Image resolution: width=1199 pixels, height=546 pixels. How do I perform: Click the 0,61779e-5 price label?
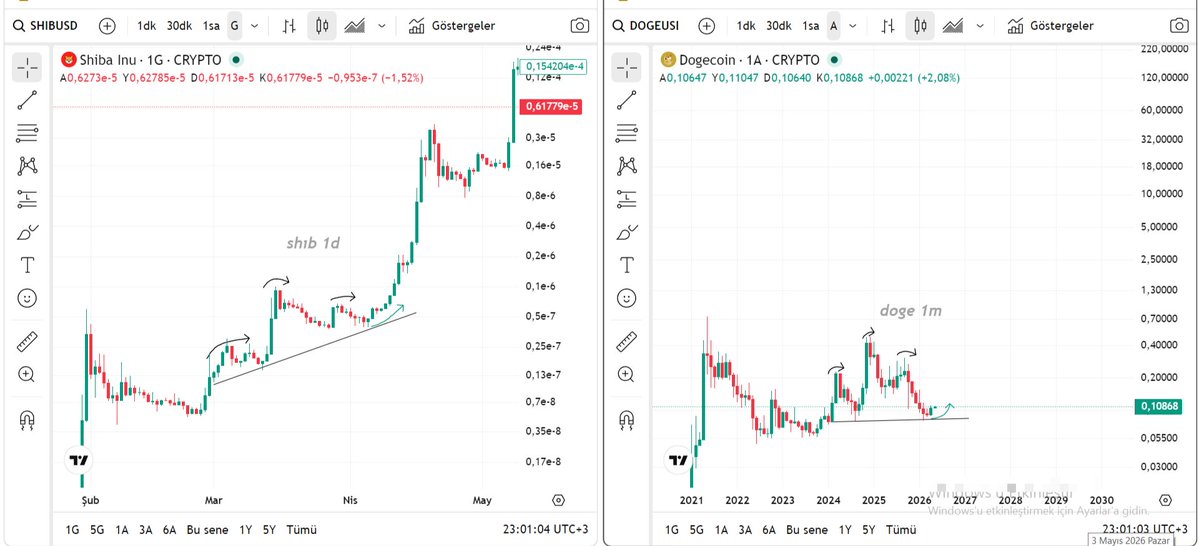coord(551,107)
